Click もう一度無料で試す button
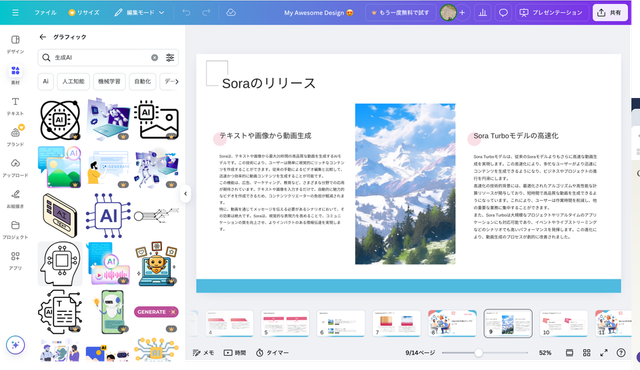The width and height of the screenshot is (640, 370). click(400, 13)
